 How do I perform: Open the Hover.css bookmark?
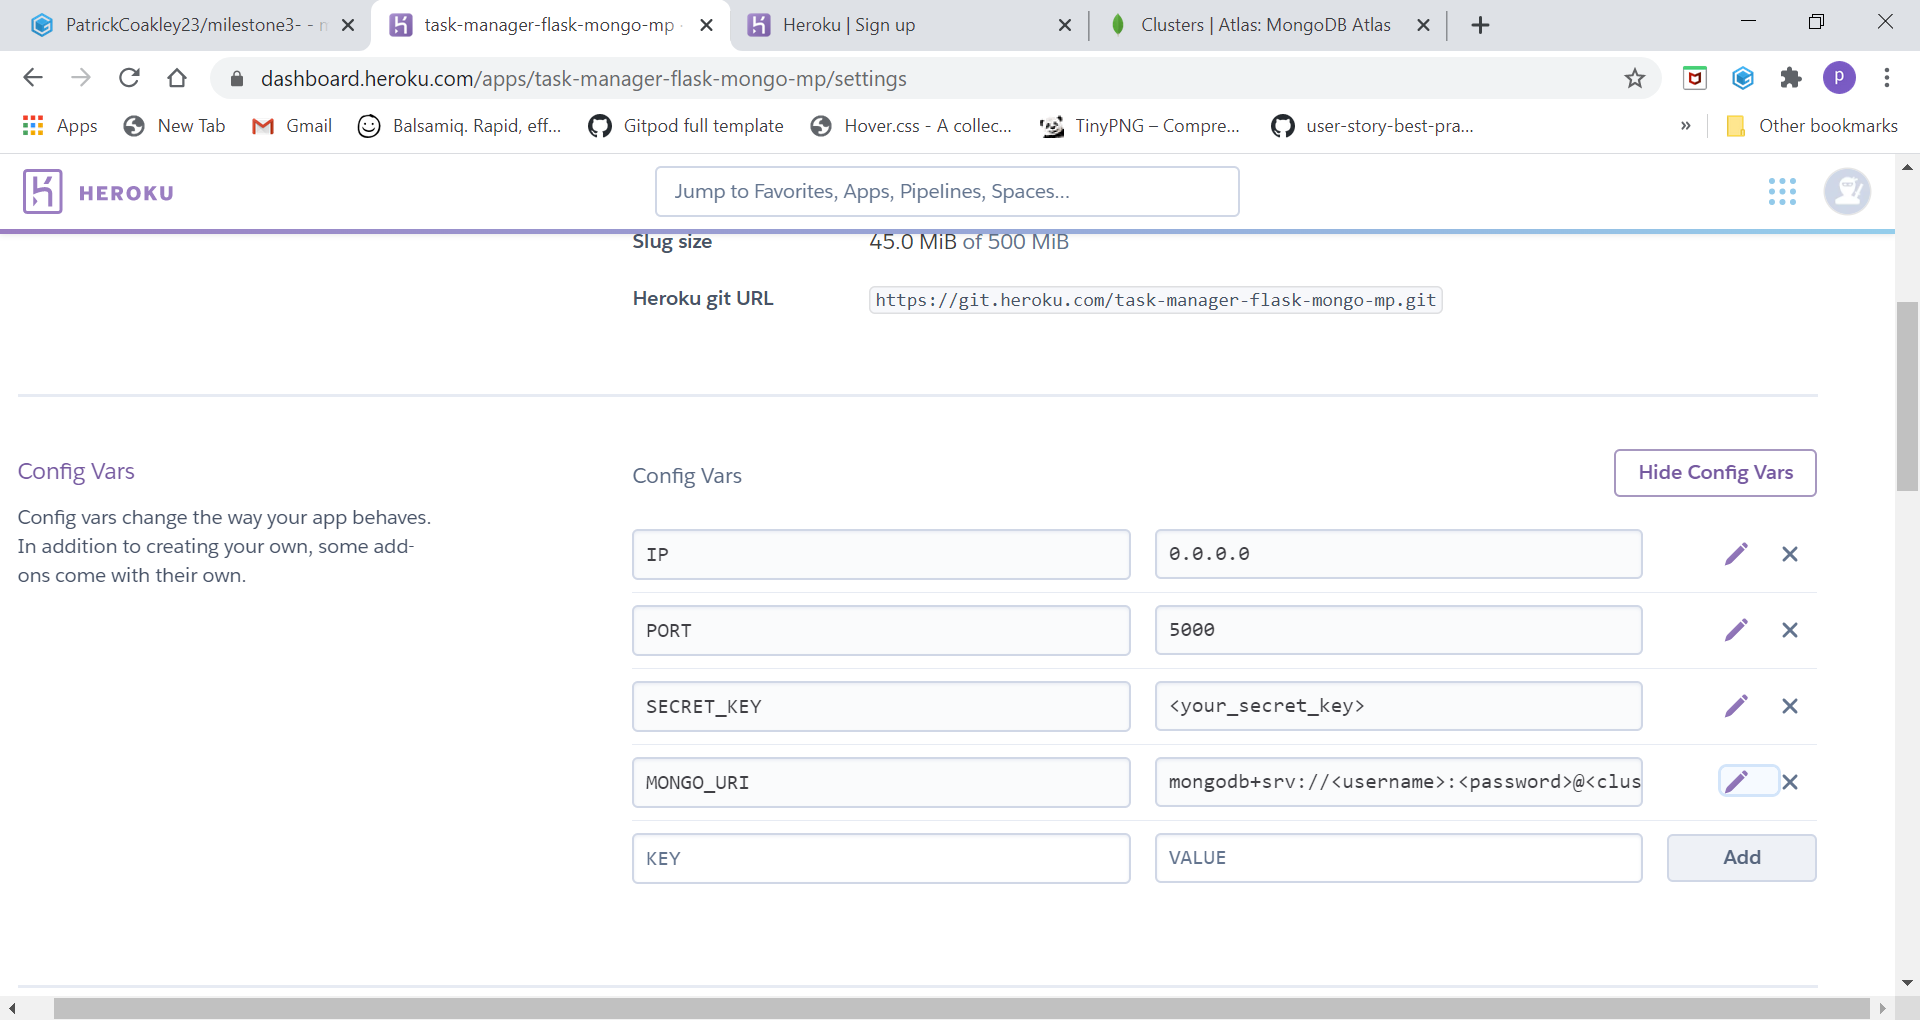pyautogui.click(x=912, y=126)
